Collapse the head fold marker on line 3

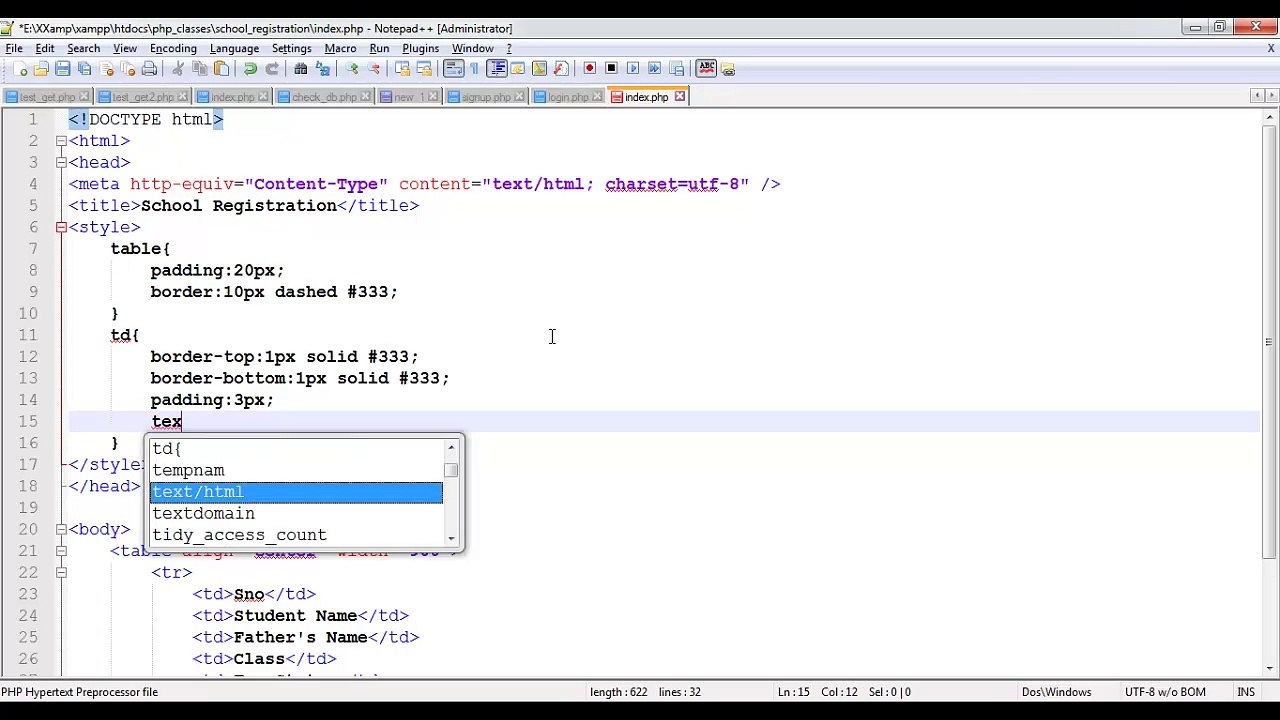pos(61,163)
